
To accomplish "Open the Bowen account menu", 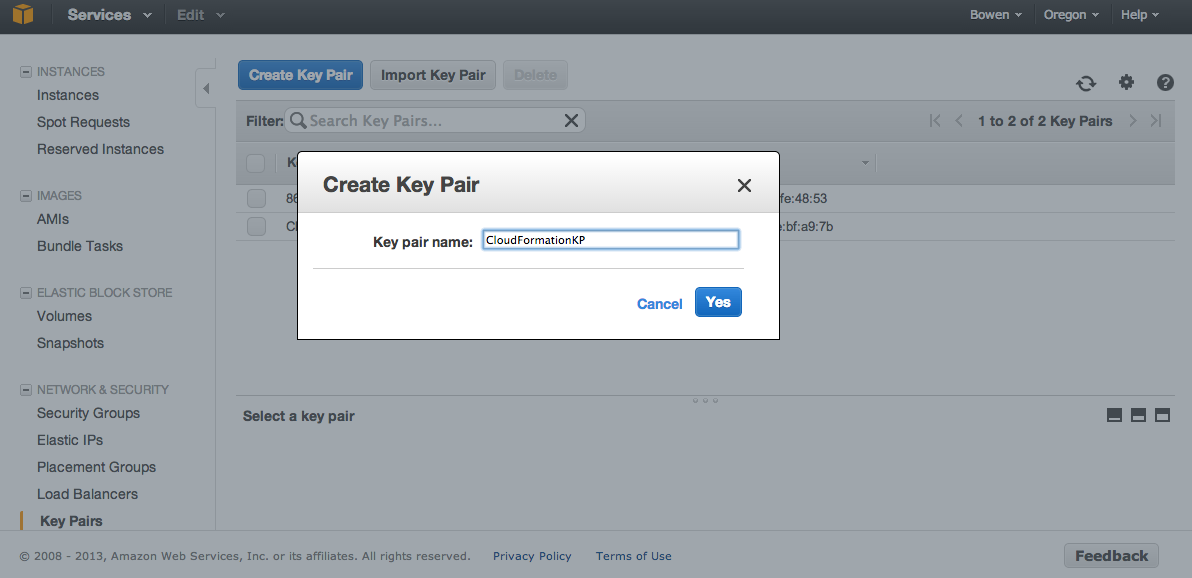I will point(996,14).
